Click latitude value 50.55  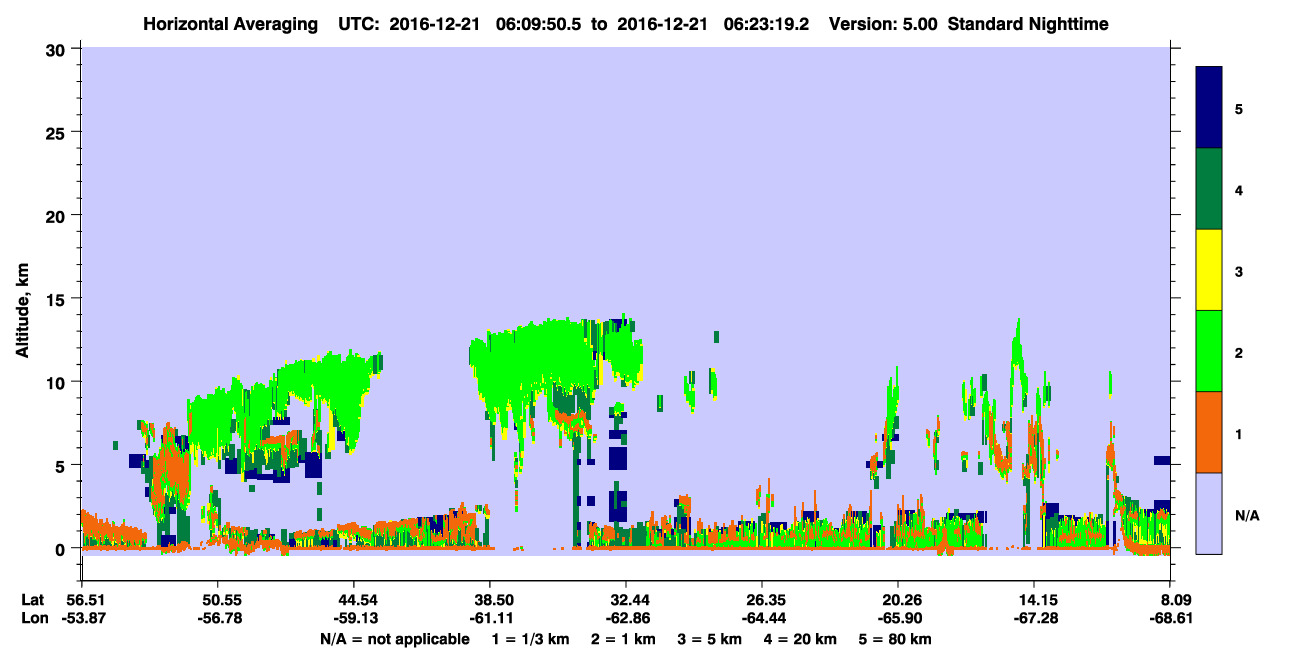(217, 600)
